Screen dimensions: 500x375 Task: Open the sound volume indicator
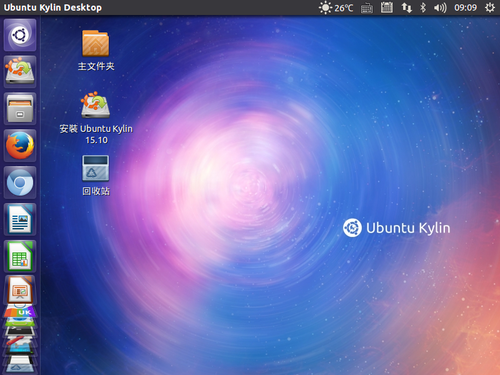click(440, 7)
